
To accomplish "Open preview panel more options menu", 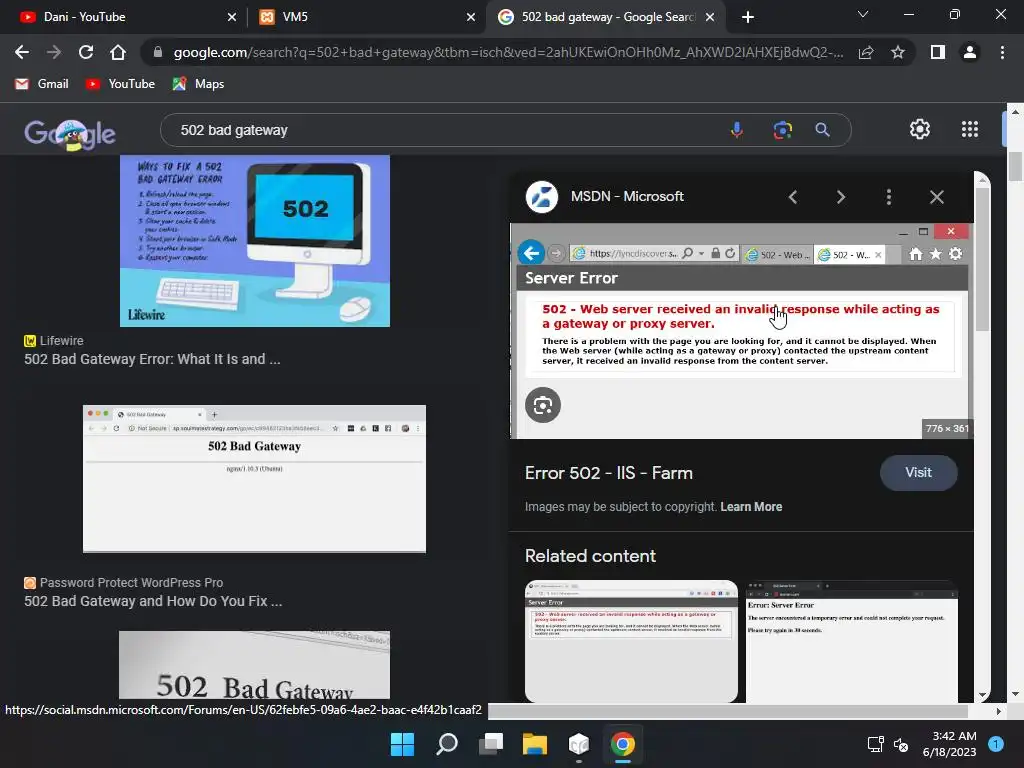I will pyautogui.click(x=888, y=197).
